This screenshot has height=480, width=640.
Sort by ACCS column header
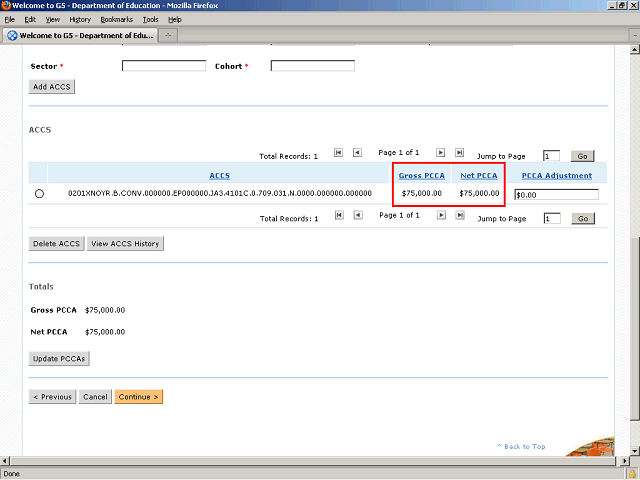220,176
